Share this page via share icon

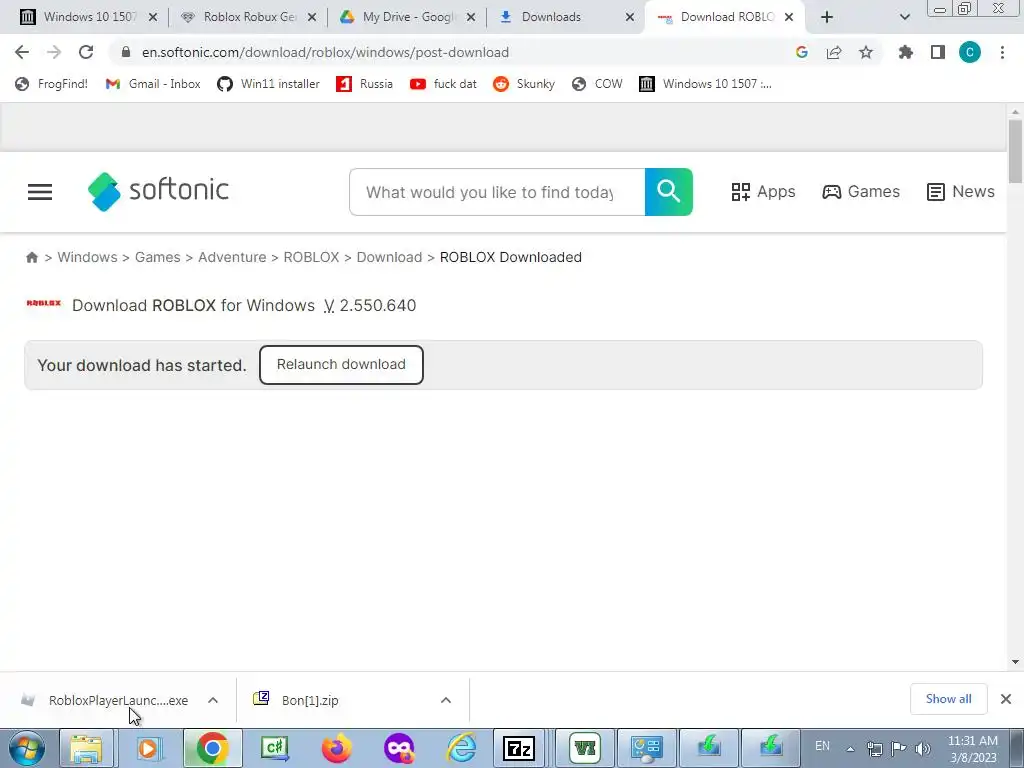(x=834, y=52)
